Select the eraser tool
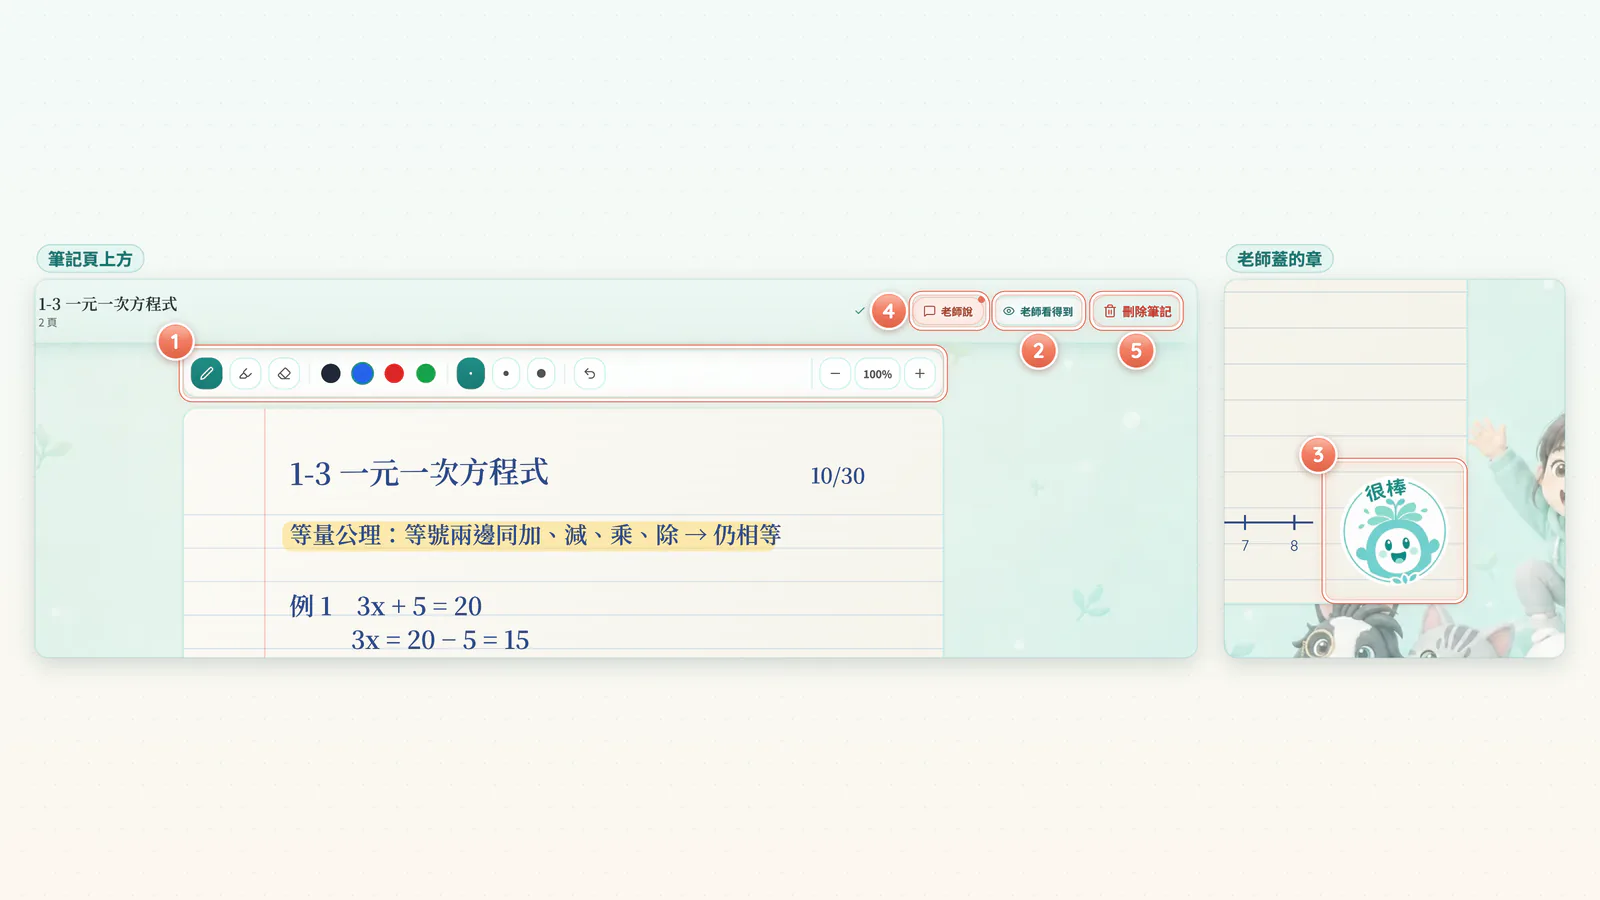 pyautogui.click(x=284, y=374)
